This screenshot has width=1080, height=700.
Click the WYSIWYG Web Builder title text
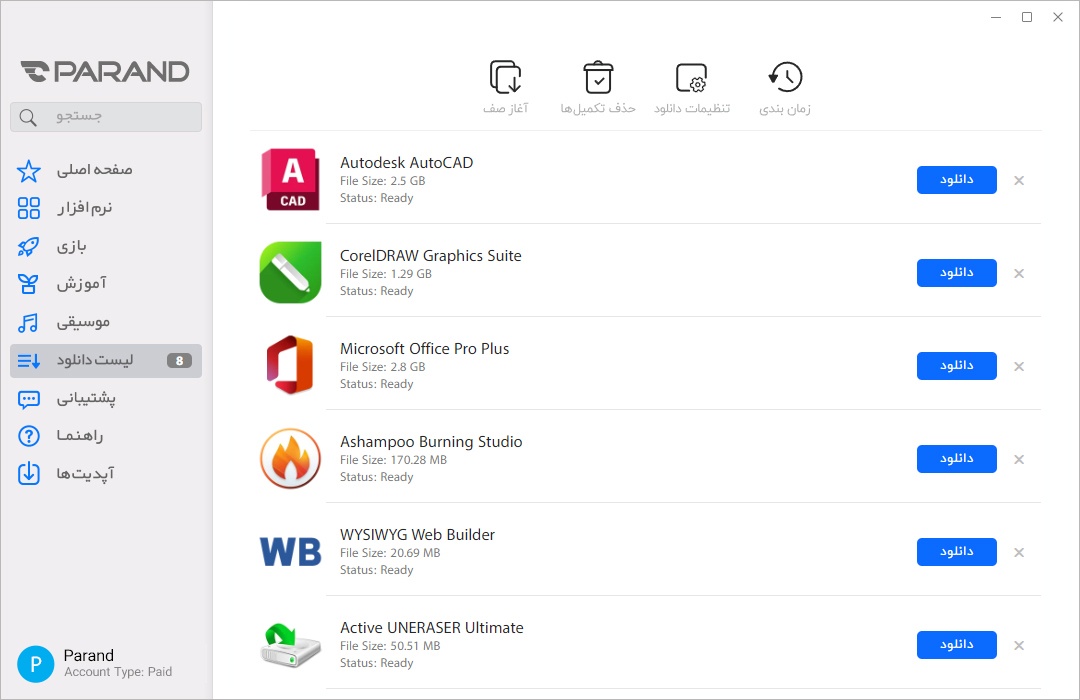tap(417, 535)
